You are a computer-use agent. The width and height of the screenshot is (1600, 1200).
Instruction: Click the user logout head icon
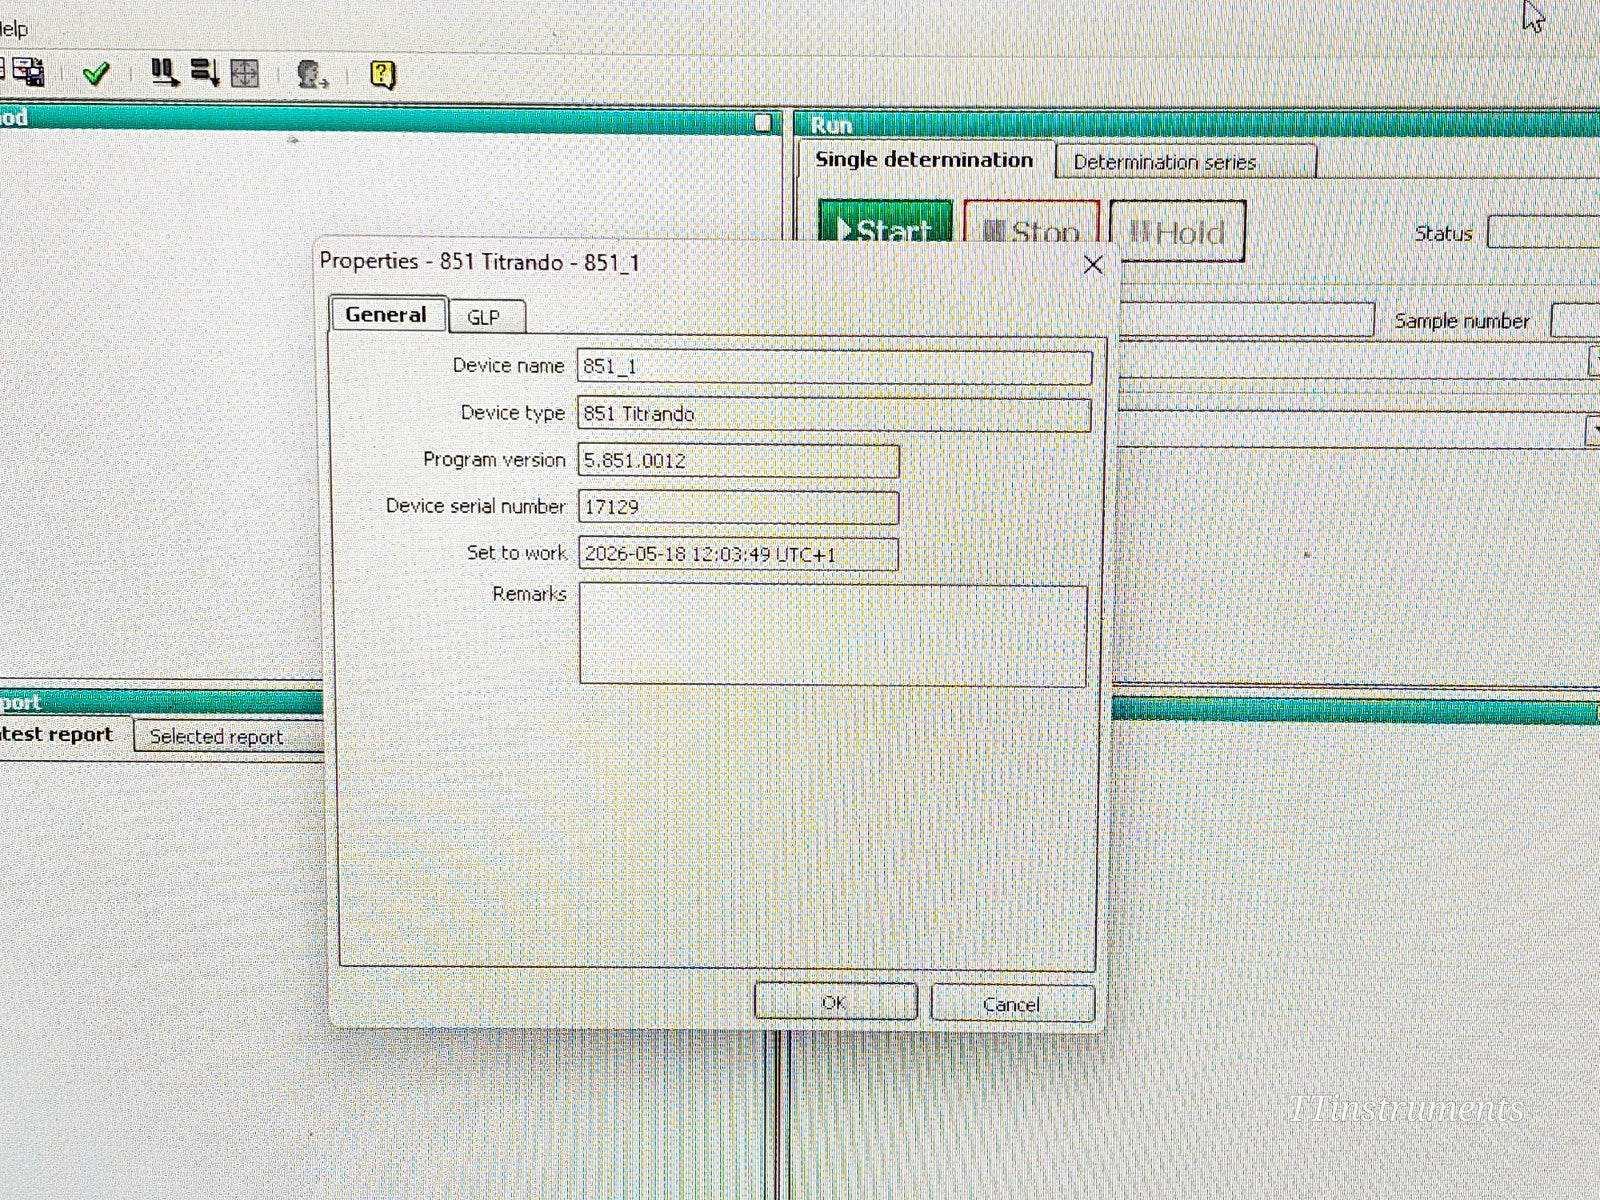pos(313,74)
